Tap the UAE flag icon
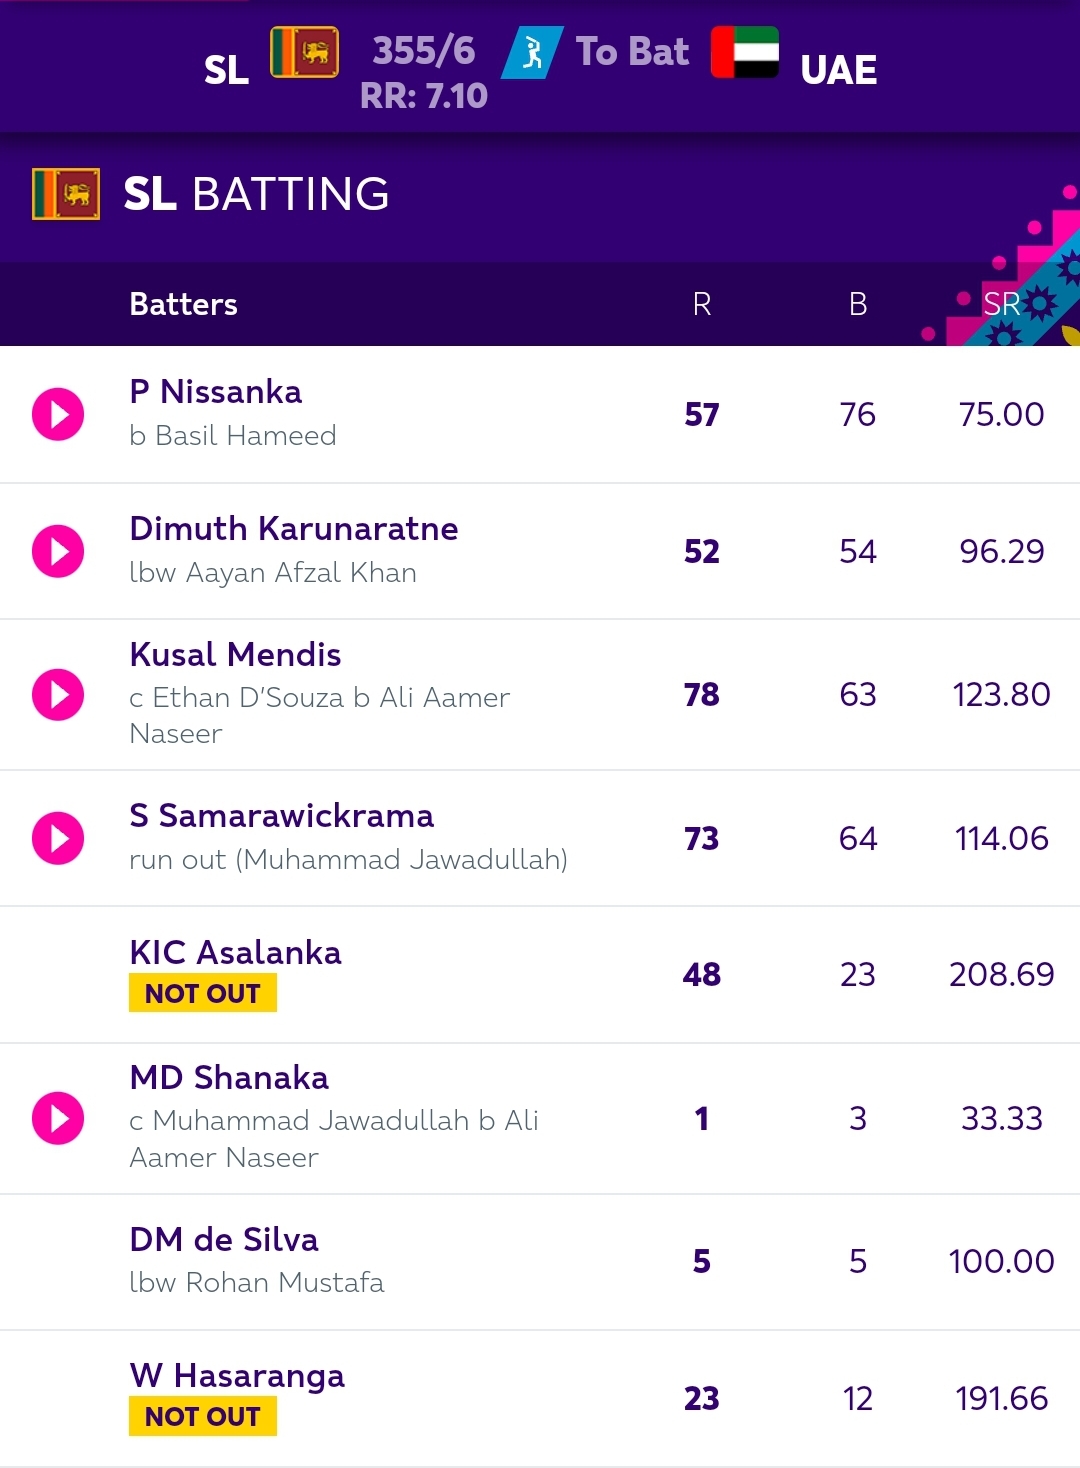Screen dimensions: 1080x1468 745,53
